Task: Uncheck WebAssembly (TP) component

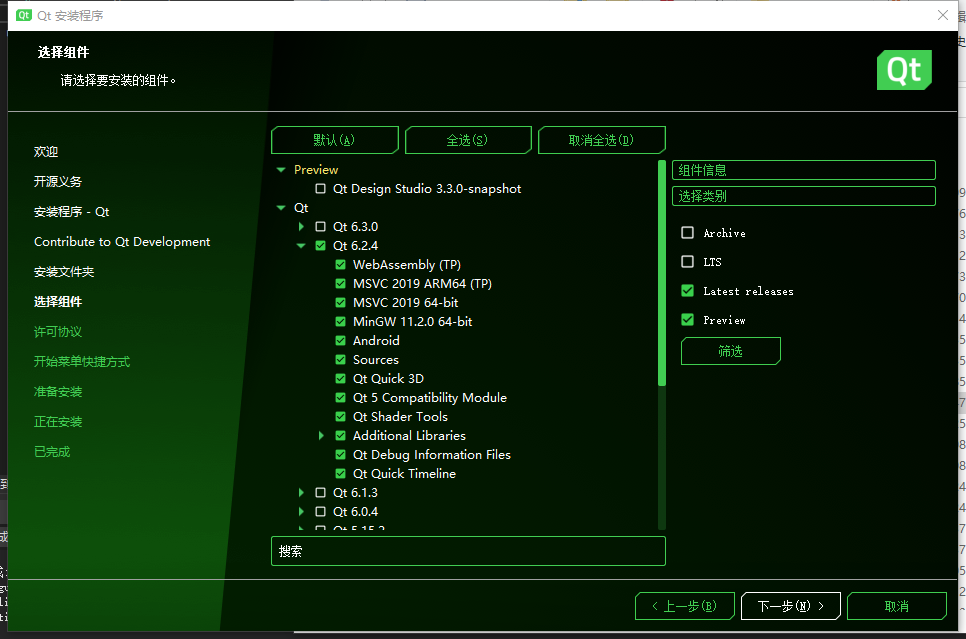Action: coord(340,265)
